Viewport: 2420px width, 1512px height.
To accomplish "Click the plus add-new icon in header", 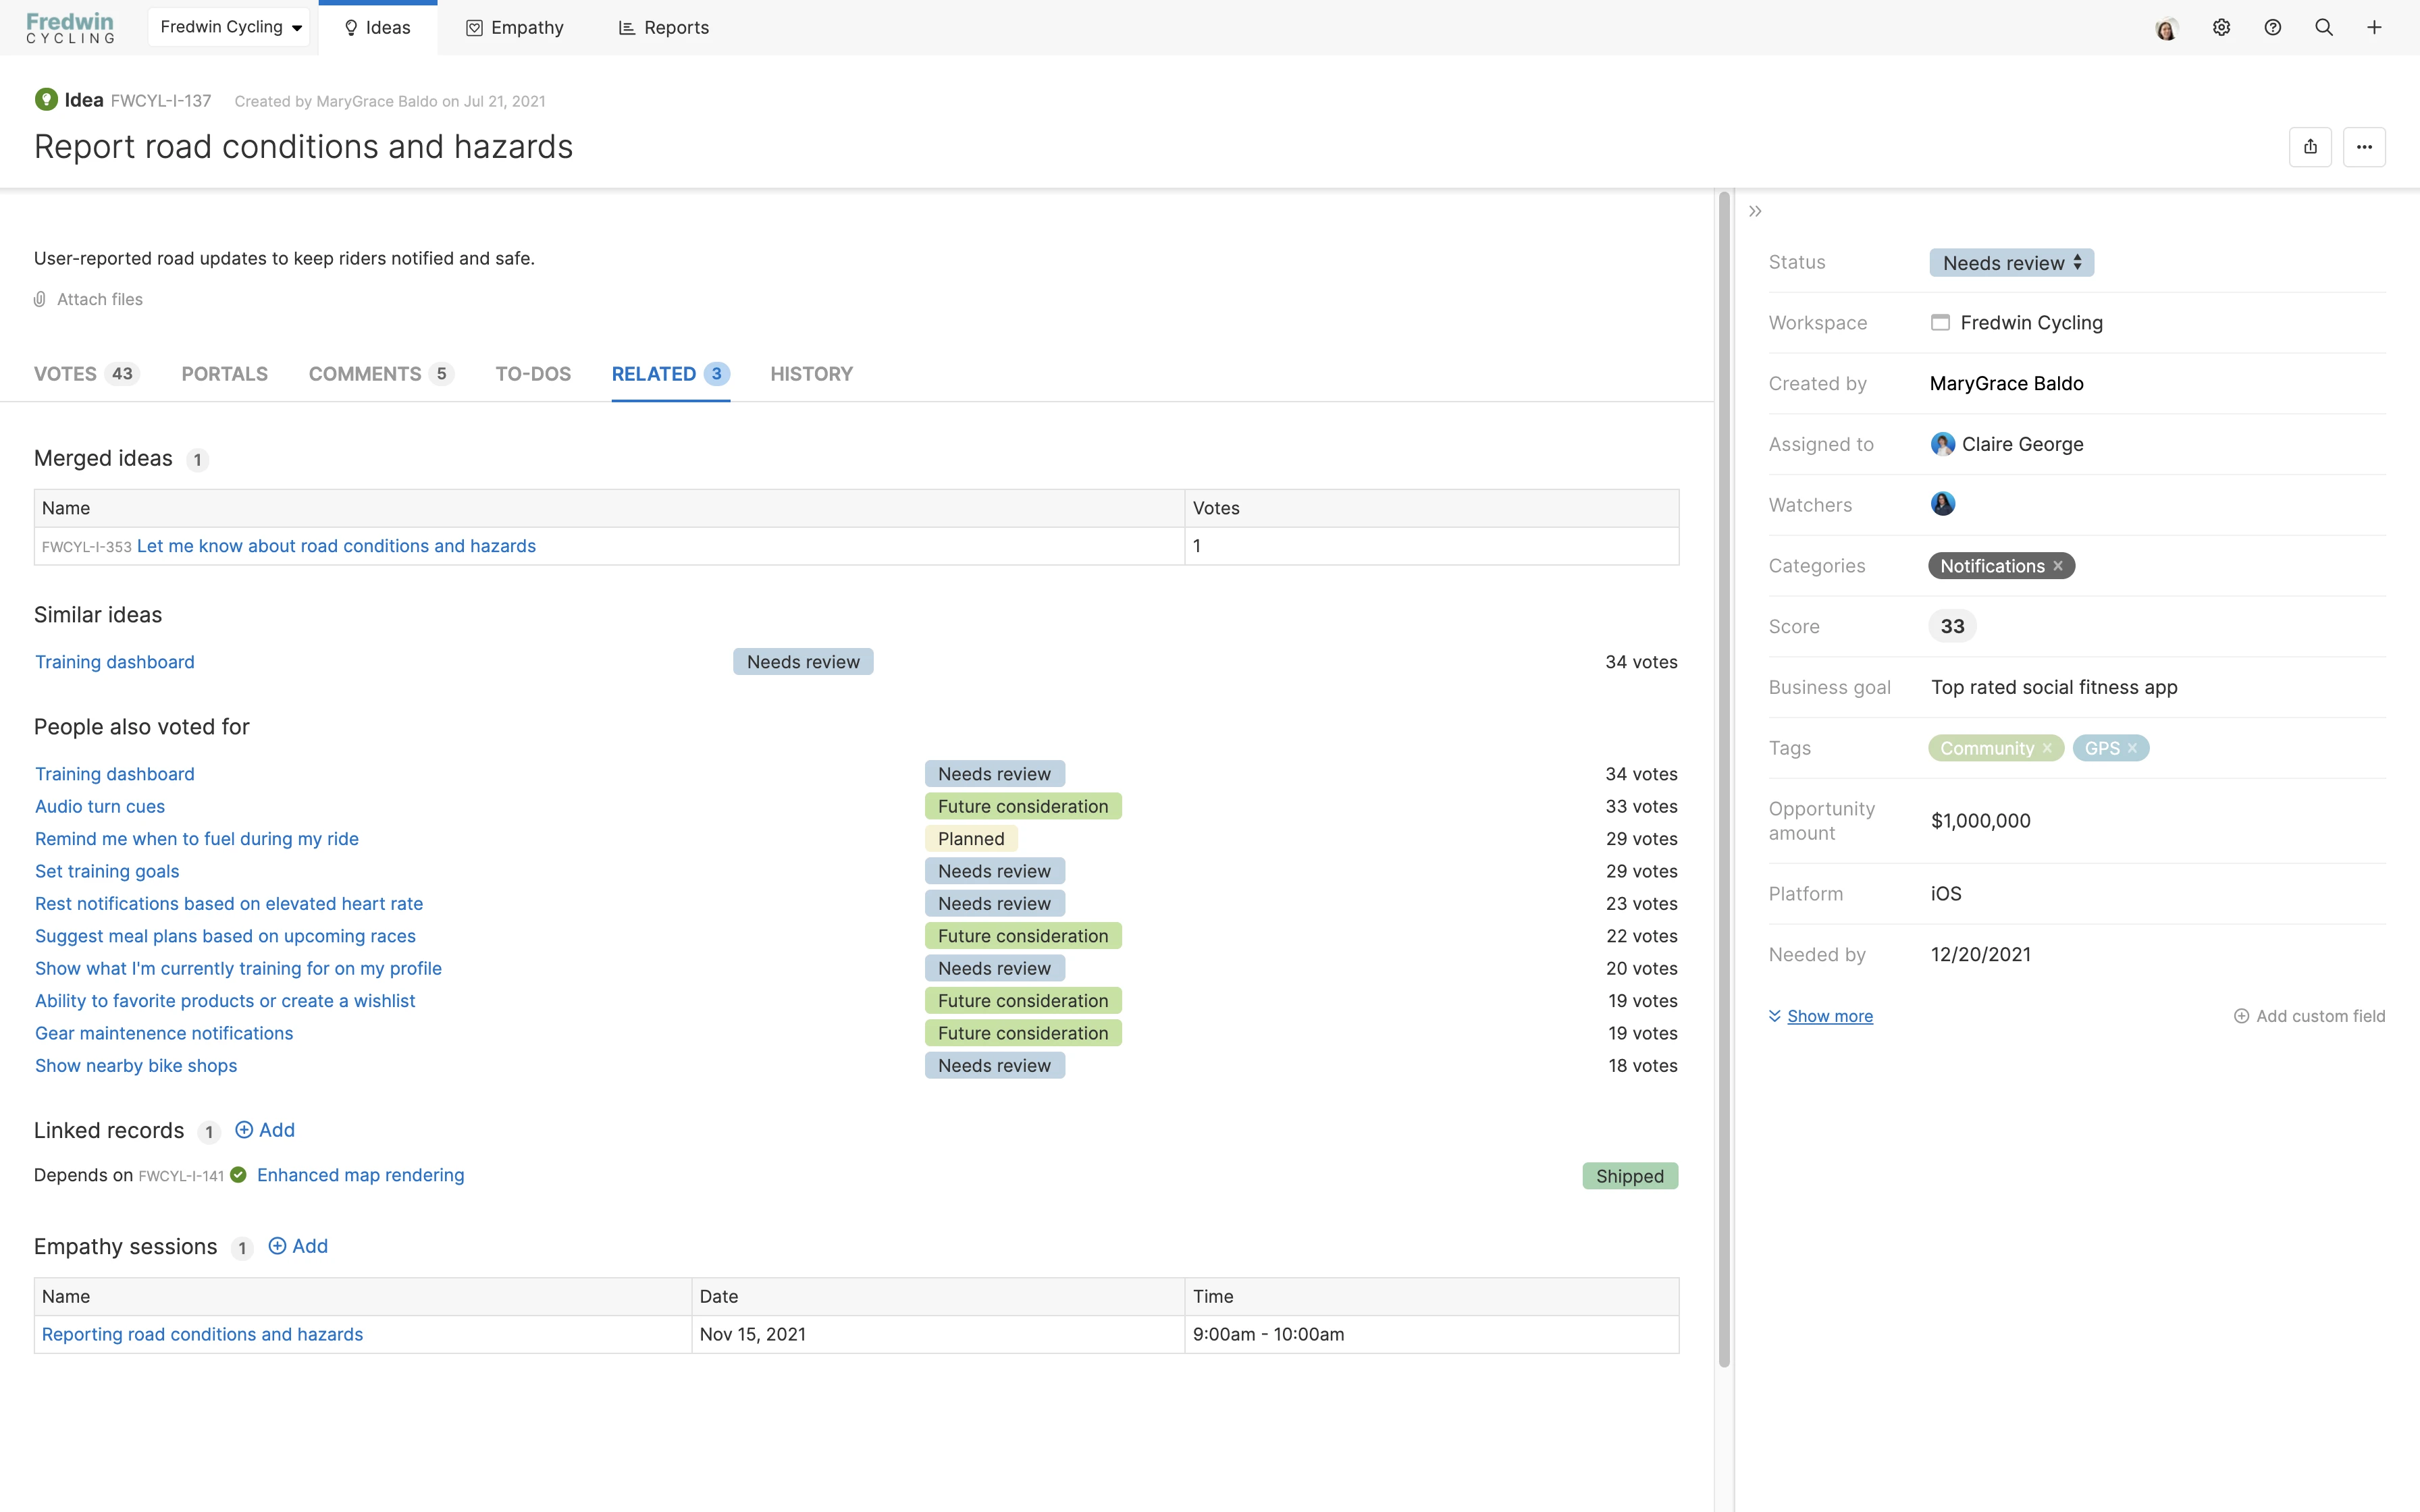I will coord(2374,28).
